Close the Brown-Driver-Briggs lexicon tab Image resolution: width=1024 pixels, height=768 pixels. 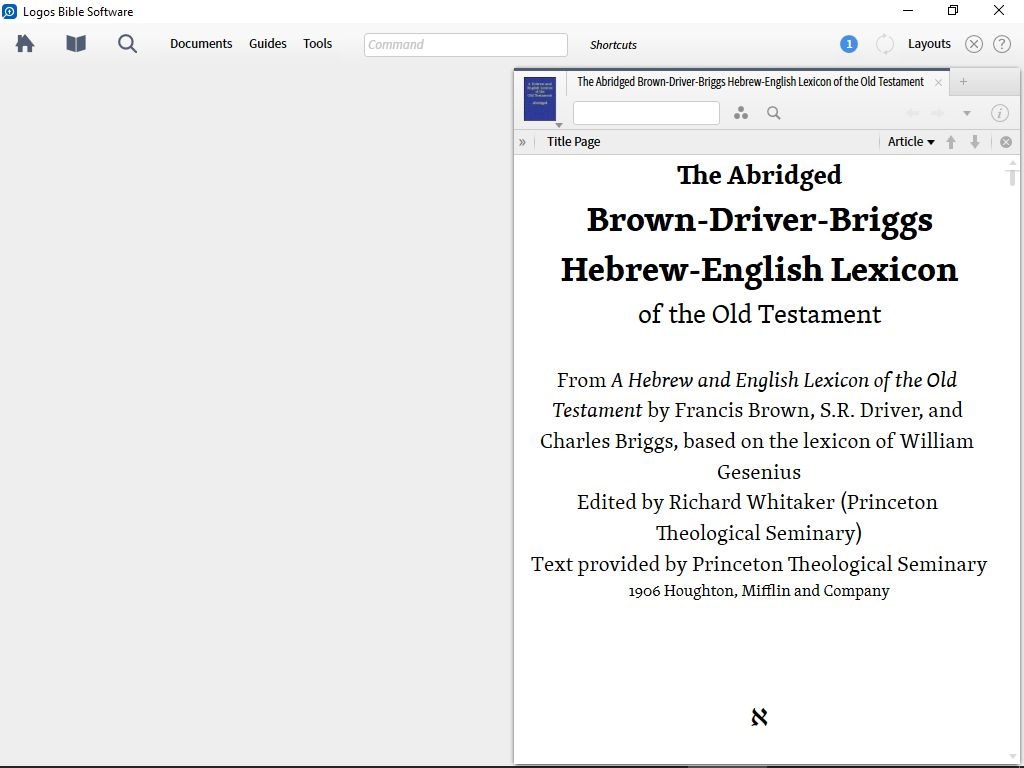(x=938, y=82)
